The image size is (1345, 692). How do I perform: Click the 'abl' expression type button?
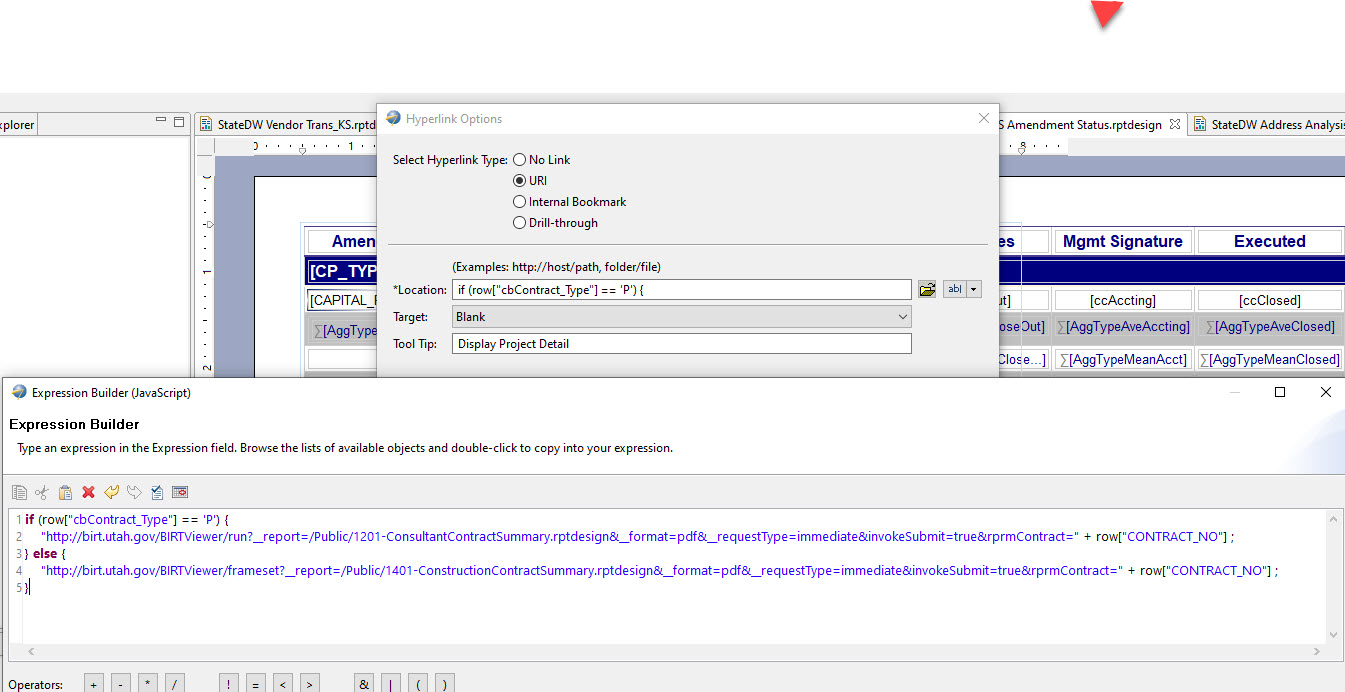click(954, 289)
